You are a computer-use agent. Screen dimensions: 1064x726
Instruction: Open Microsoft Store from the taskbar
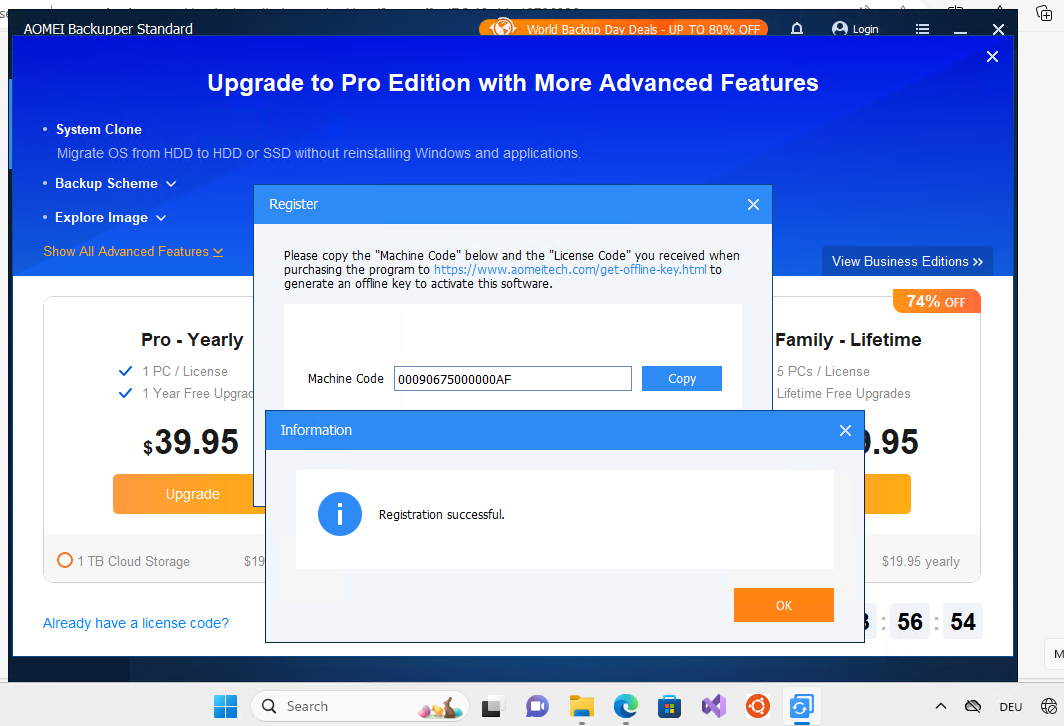[670, 706]
